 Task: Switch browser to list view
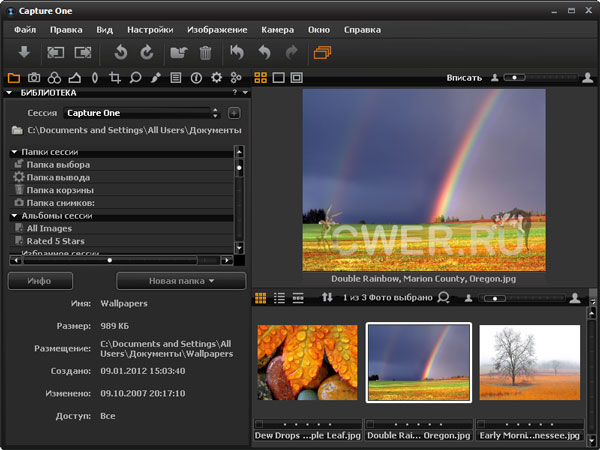coord(279,298)
